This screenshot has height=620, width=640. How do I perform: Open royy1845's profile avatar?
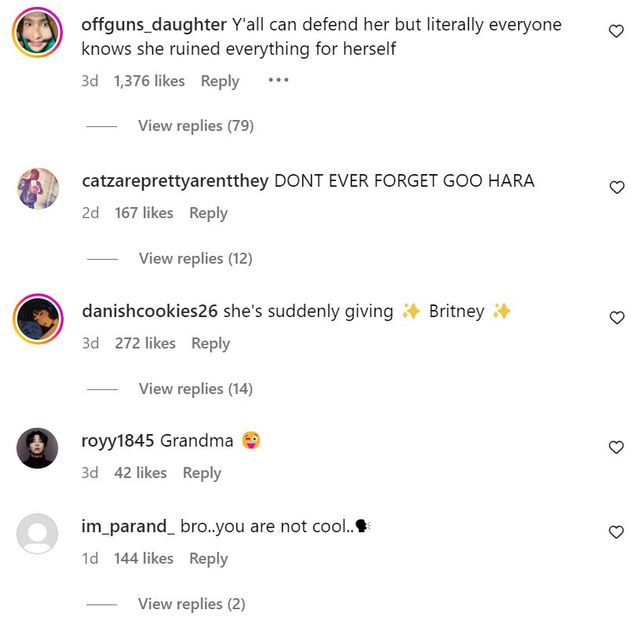[37, 448]
